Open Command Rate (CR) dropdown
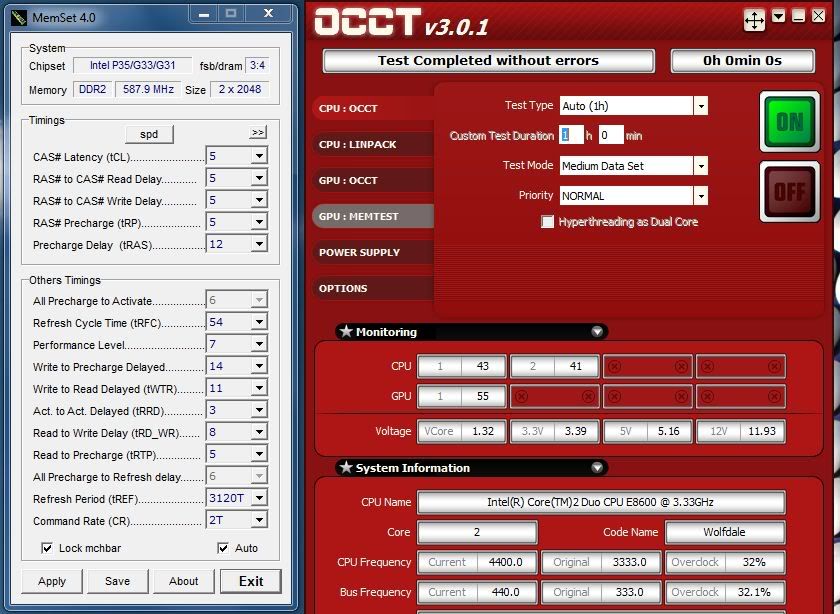 pyautogui.click(x=259, y=520)
